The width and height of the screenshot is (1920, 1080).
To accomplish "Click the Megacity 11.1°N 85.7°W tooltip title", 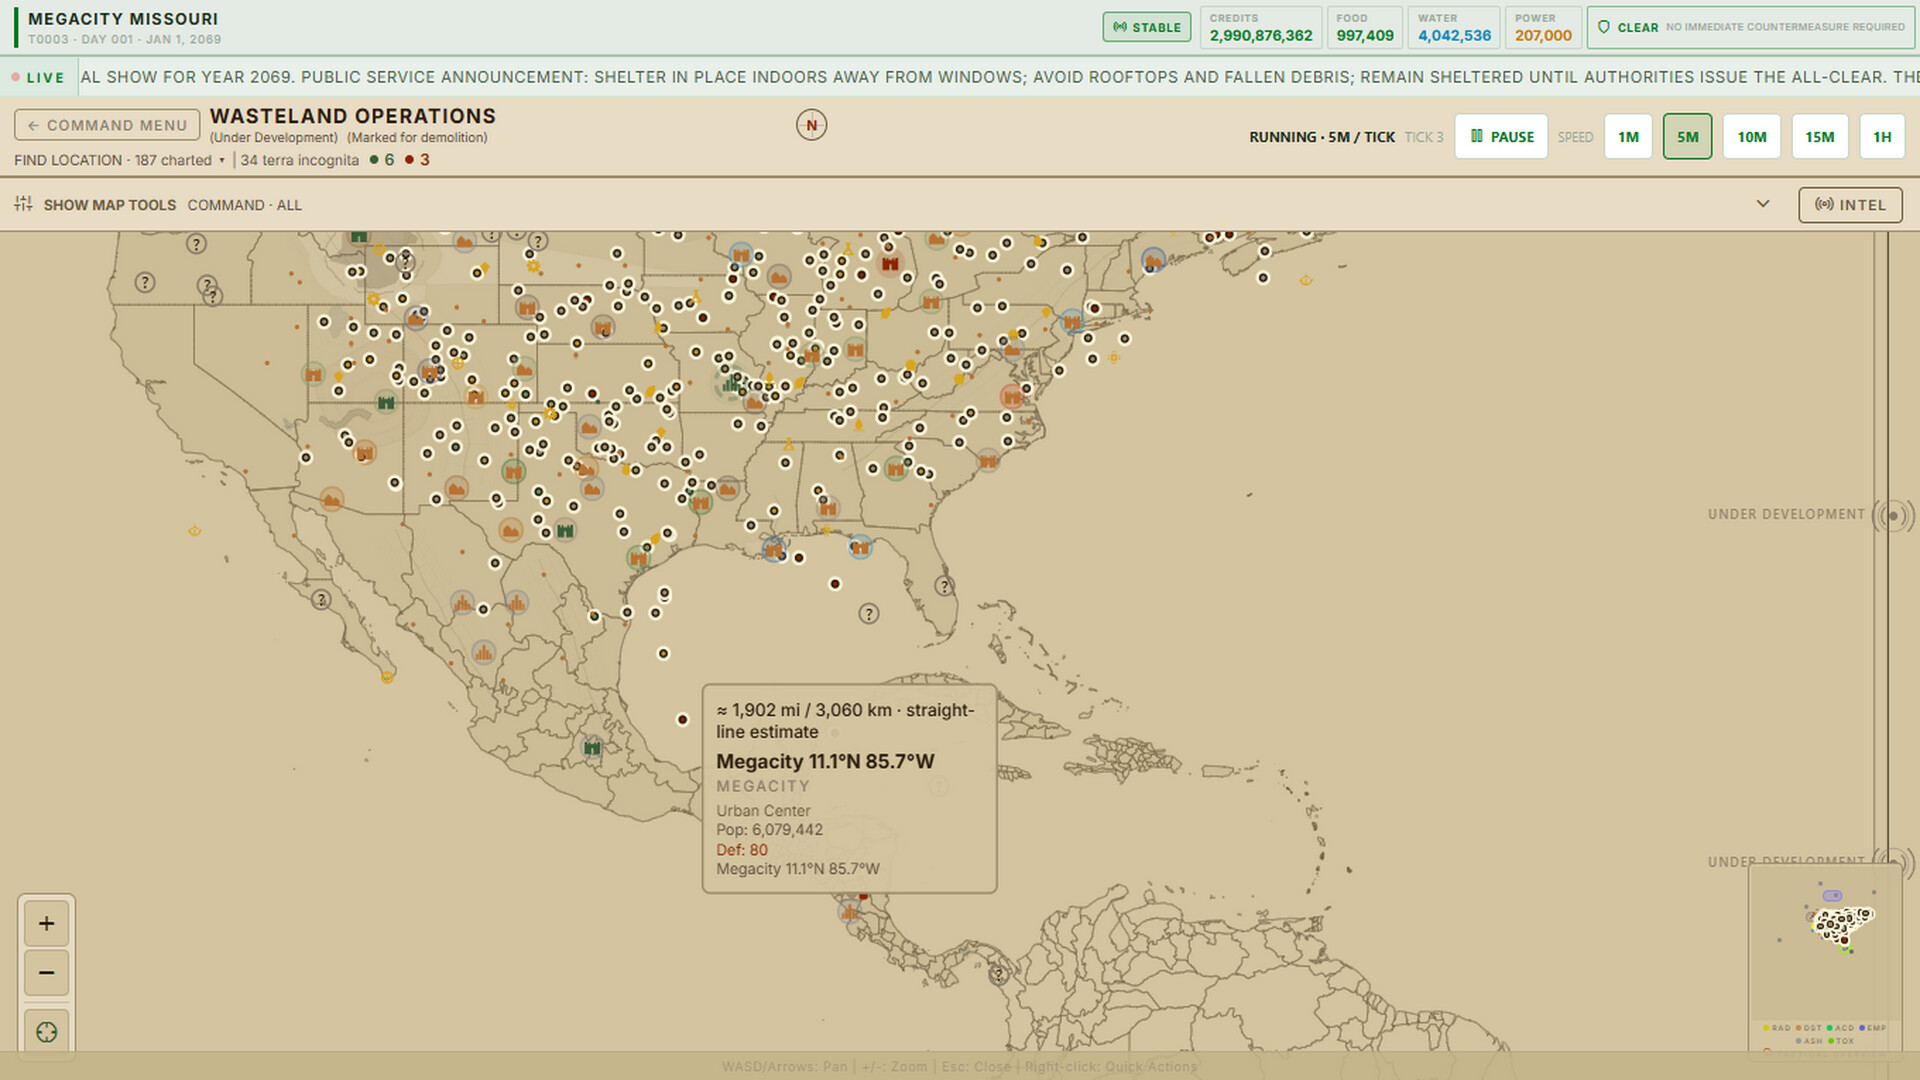I will 825,761.
